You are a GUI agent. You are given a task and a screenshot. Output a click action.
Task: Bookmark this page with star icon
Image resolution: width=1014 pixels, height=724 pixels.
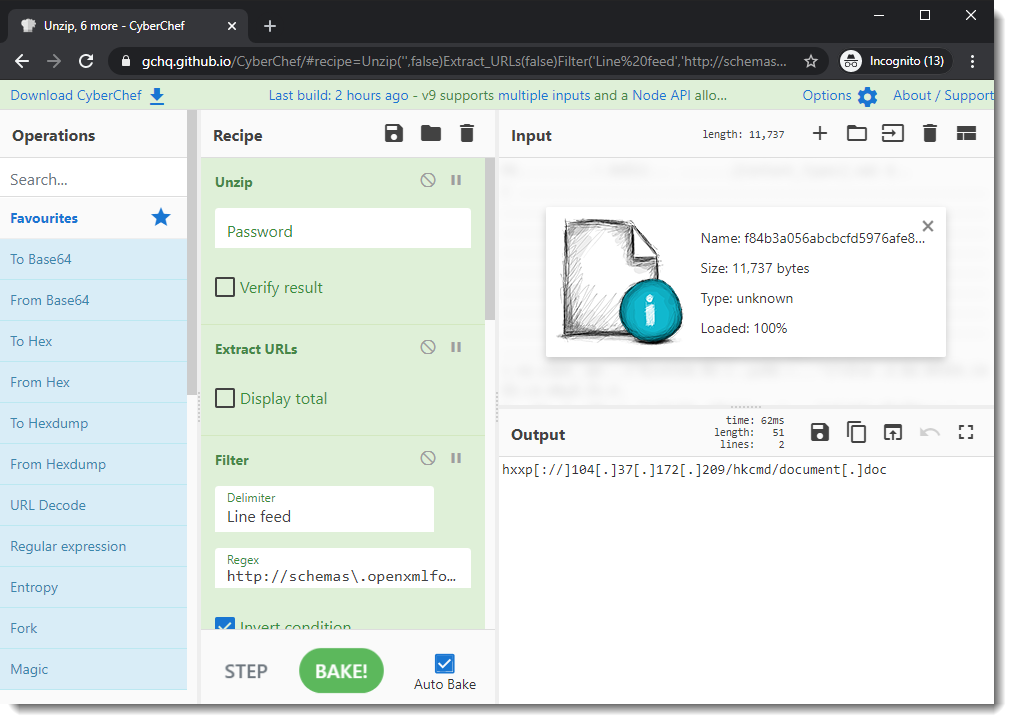[811, 61]
